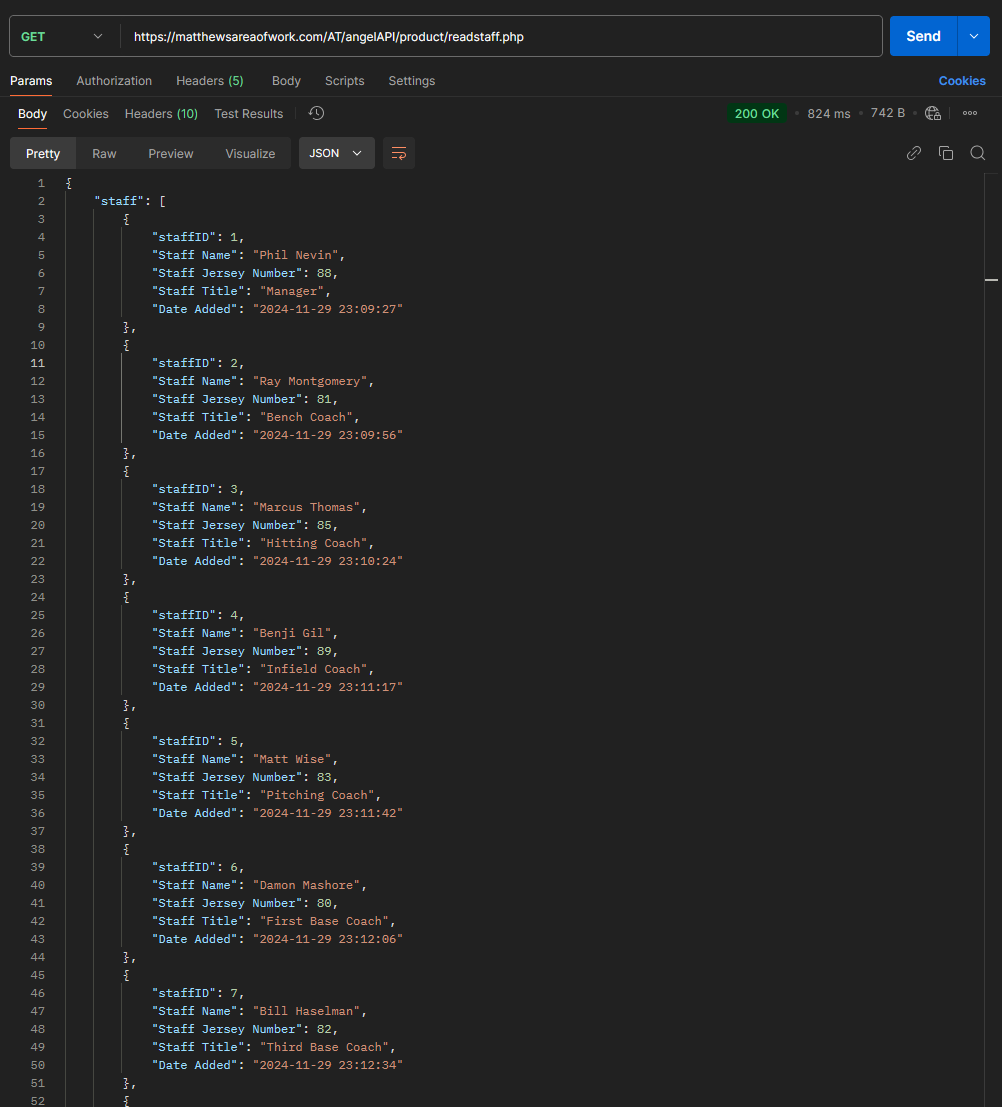Open the Test Results tab
Image resolution: width=1002 pixels, height=1107 pixels.
click(249, 114)
